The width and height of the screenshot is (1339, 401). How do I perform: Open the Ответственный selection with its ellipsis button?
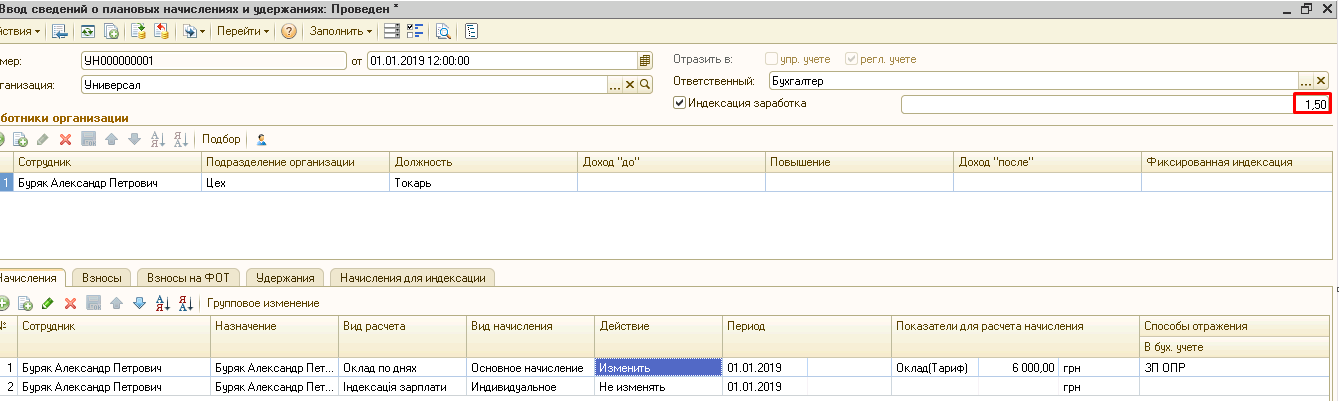[1305, 80]
